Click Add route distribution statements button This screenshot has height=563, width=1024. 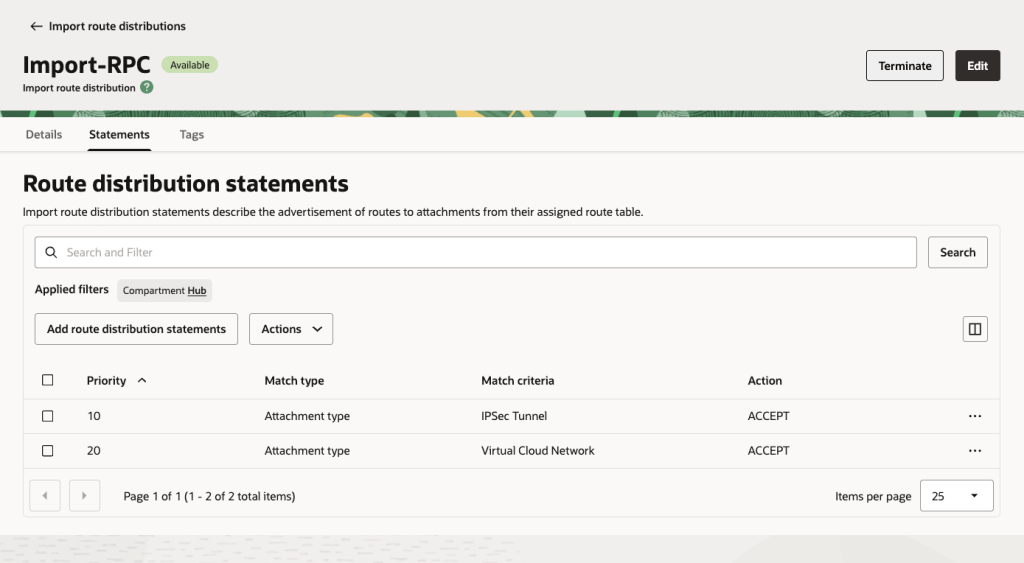tap(136, 329)
